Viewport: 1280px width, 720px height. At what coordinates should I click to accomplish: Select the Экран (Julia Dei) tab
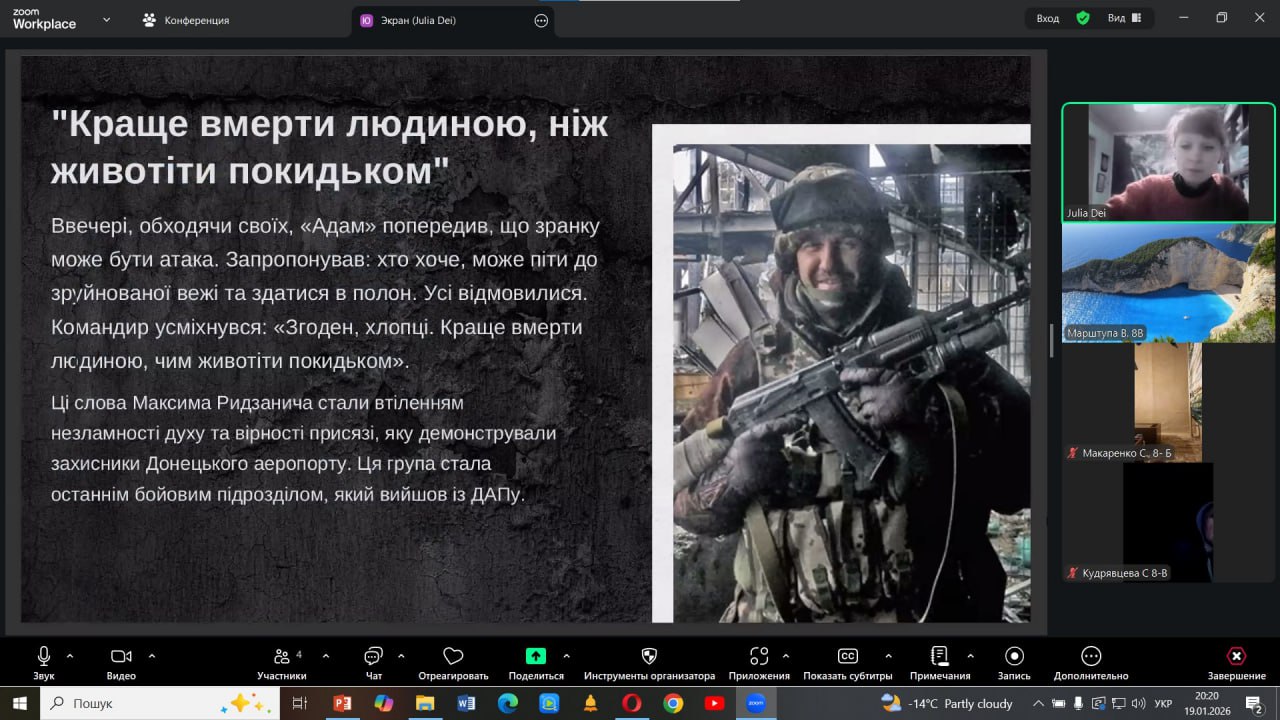click(x=418, y=20)
